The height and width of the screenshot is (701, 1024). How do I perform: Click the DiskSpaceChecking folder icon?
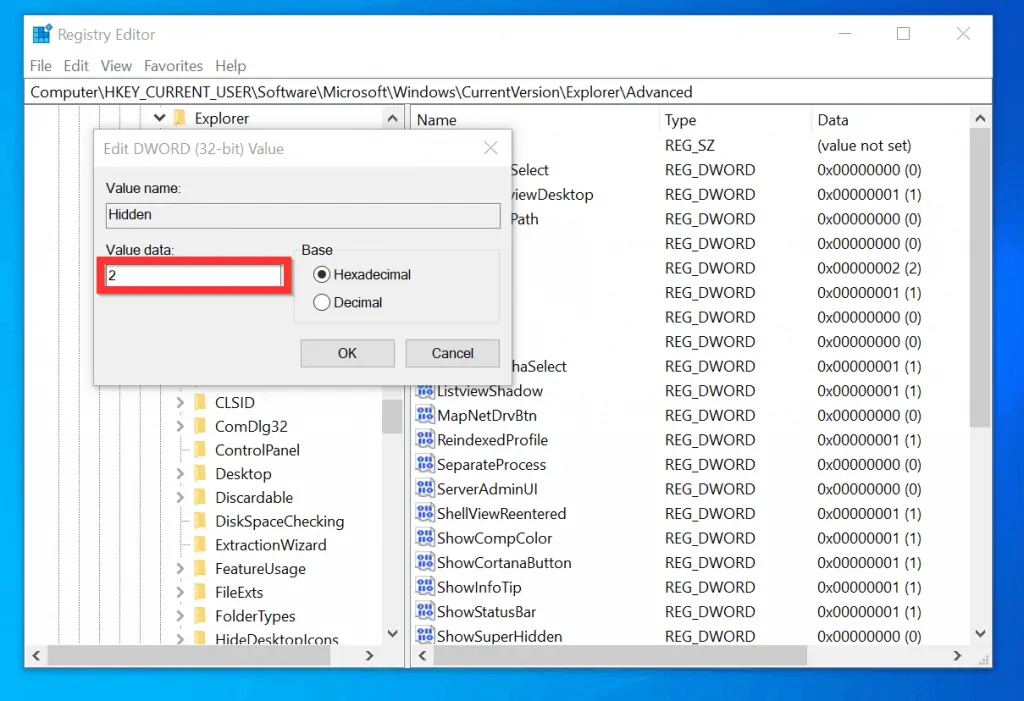tap(200, 521)
